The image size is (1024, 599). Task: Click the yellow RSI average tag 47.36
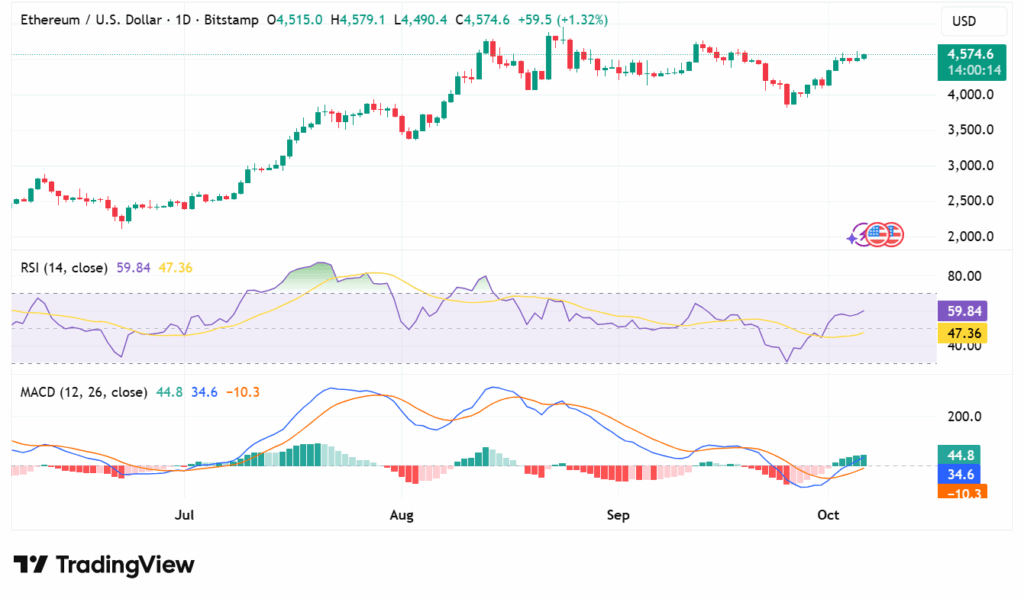point(963,333)
